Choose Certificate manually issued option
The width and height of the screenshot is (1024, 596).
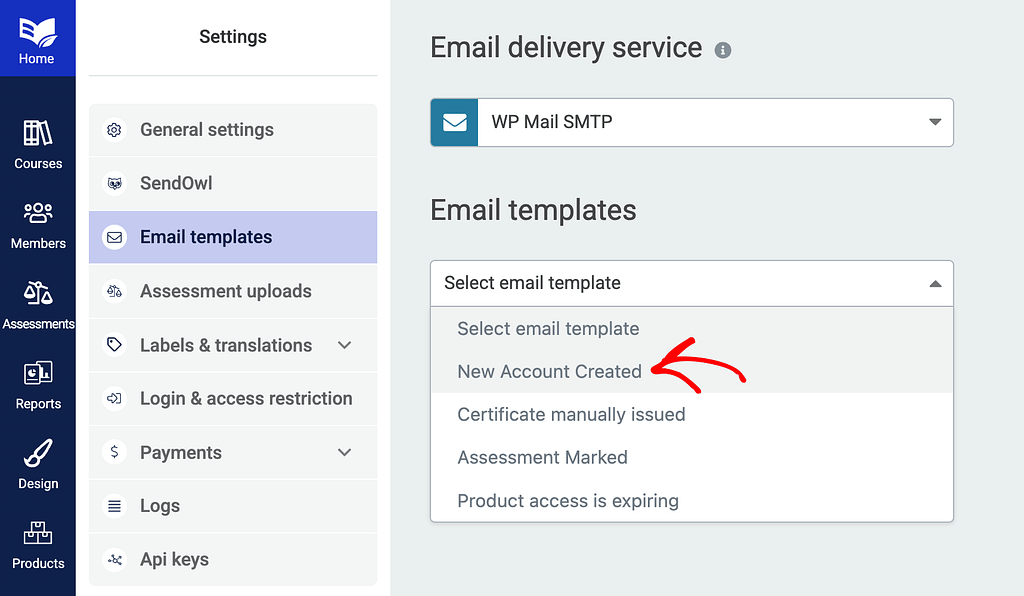tap(571, 414)
